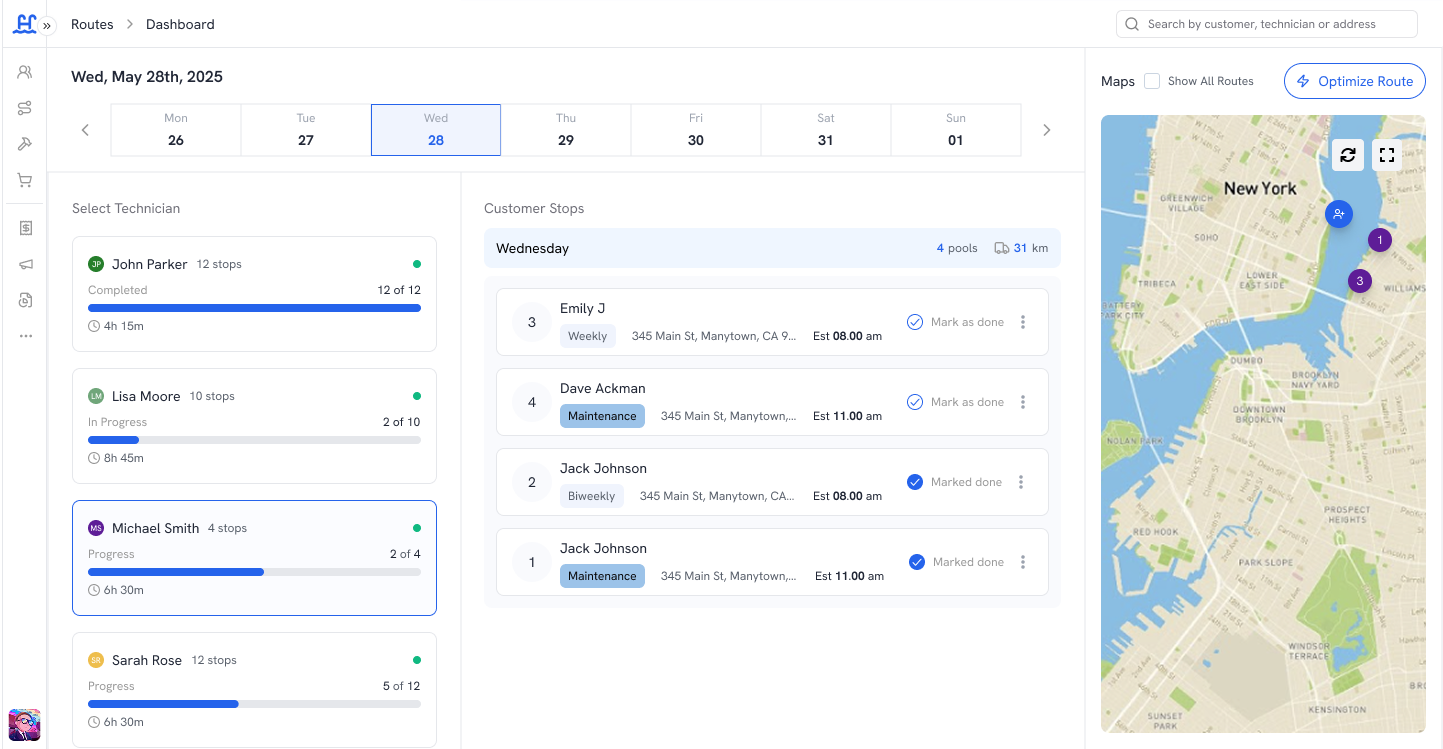Open the report clock sidebar icon

point(25,300)
